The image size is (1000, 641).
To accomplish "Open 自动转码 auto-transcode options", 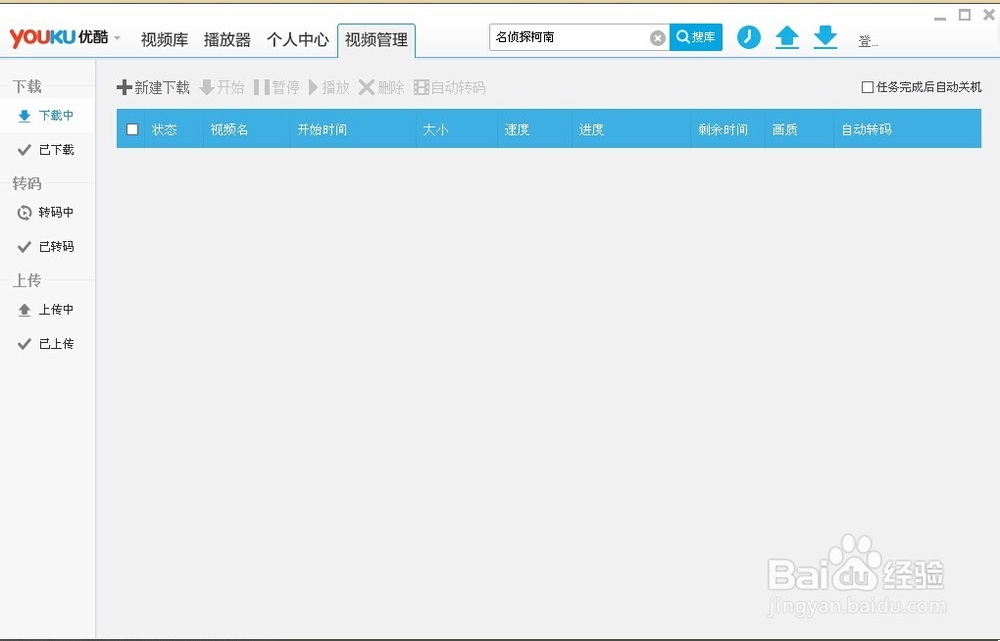I will tap(454, 87).
